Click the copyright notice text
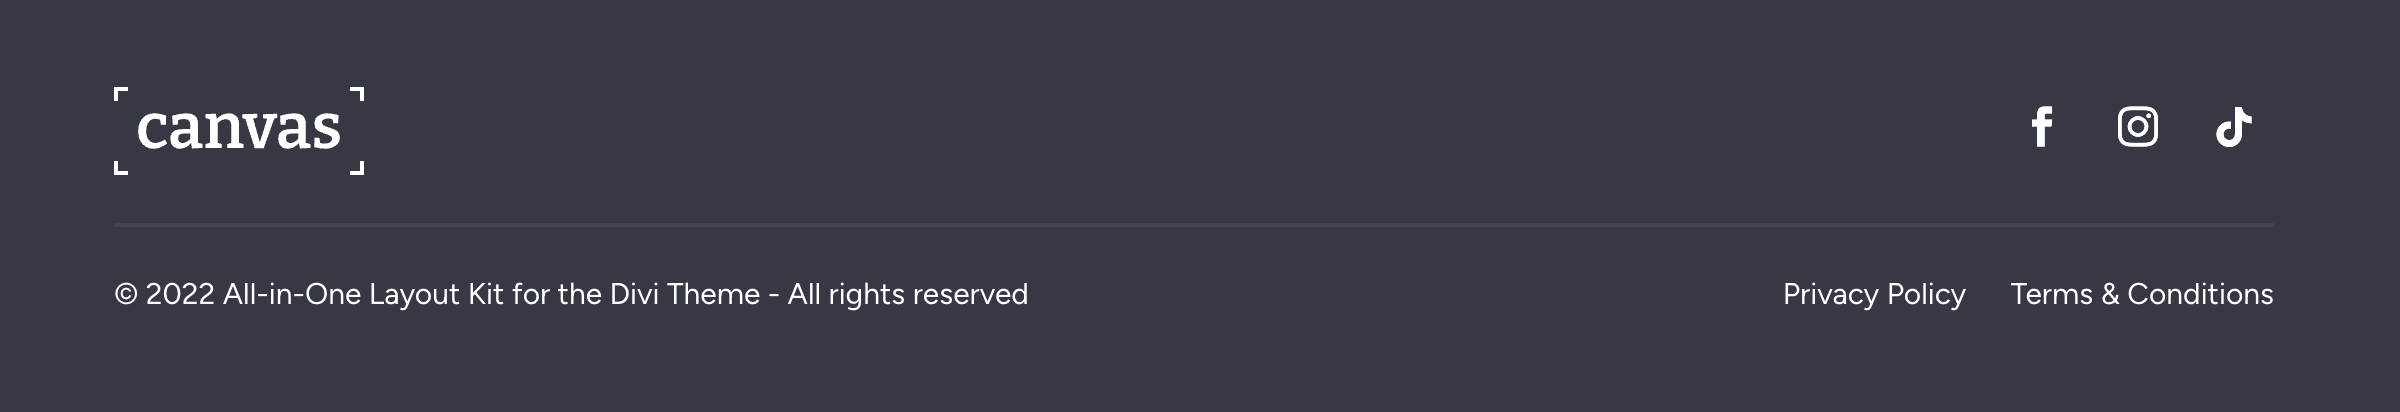Viewport: 2400px width, 412px height. click(x=570, y=294)
